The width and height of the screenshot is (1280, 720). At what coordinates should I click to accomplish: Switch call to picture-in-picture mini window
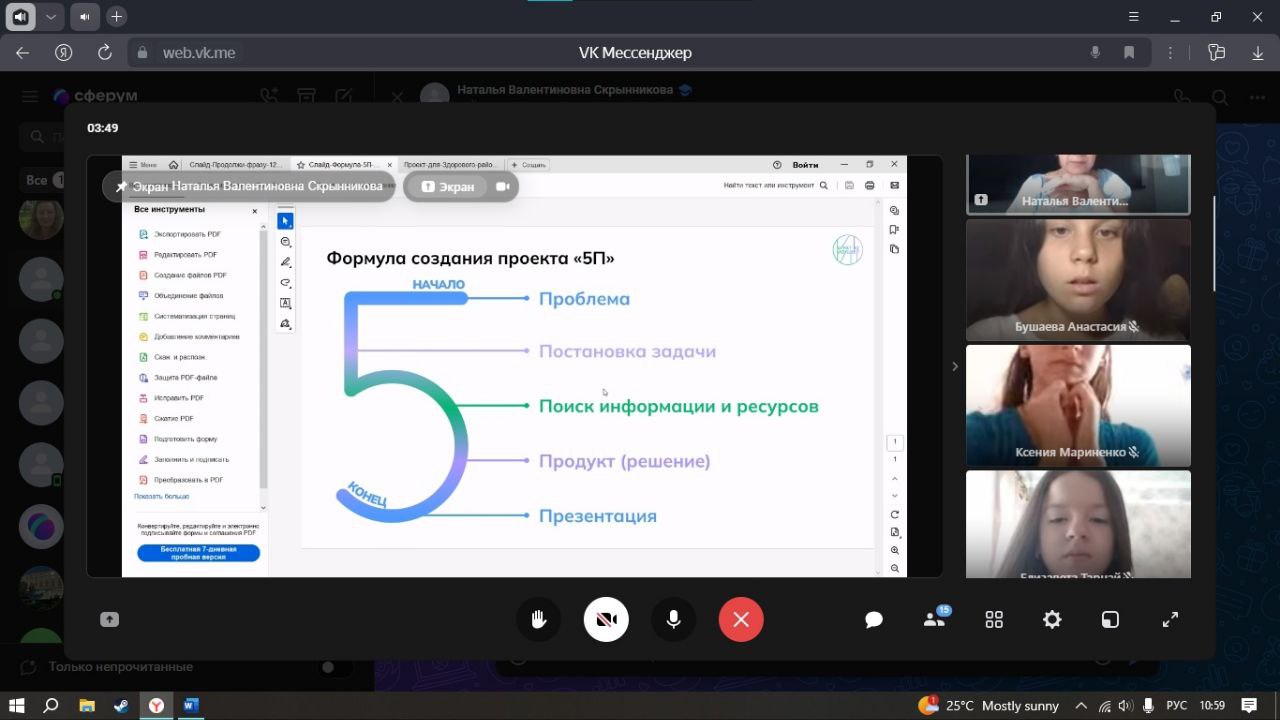(1110, 620)
